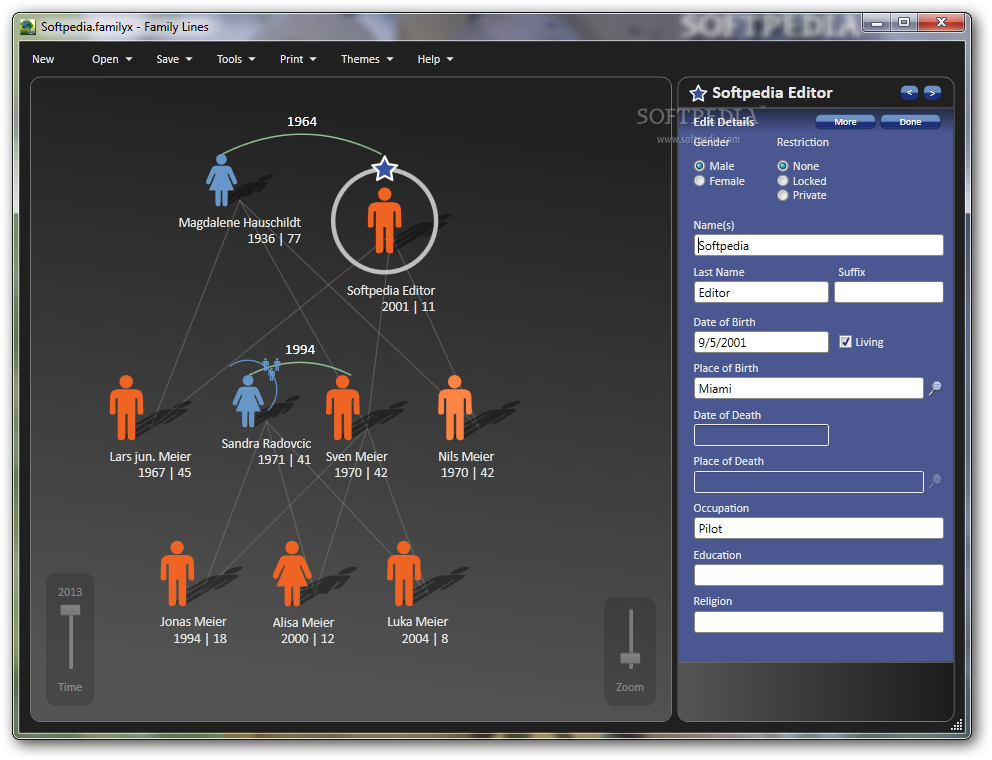Toggle the Living checkbox

(845, 342)
